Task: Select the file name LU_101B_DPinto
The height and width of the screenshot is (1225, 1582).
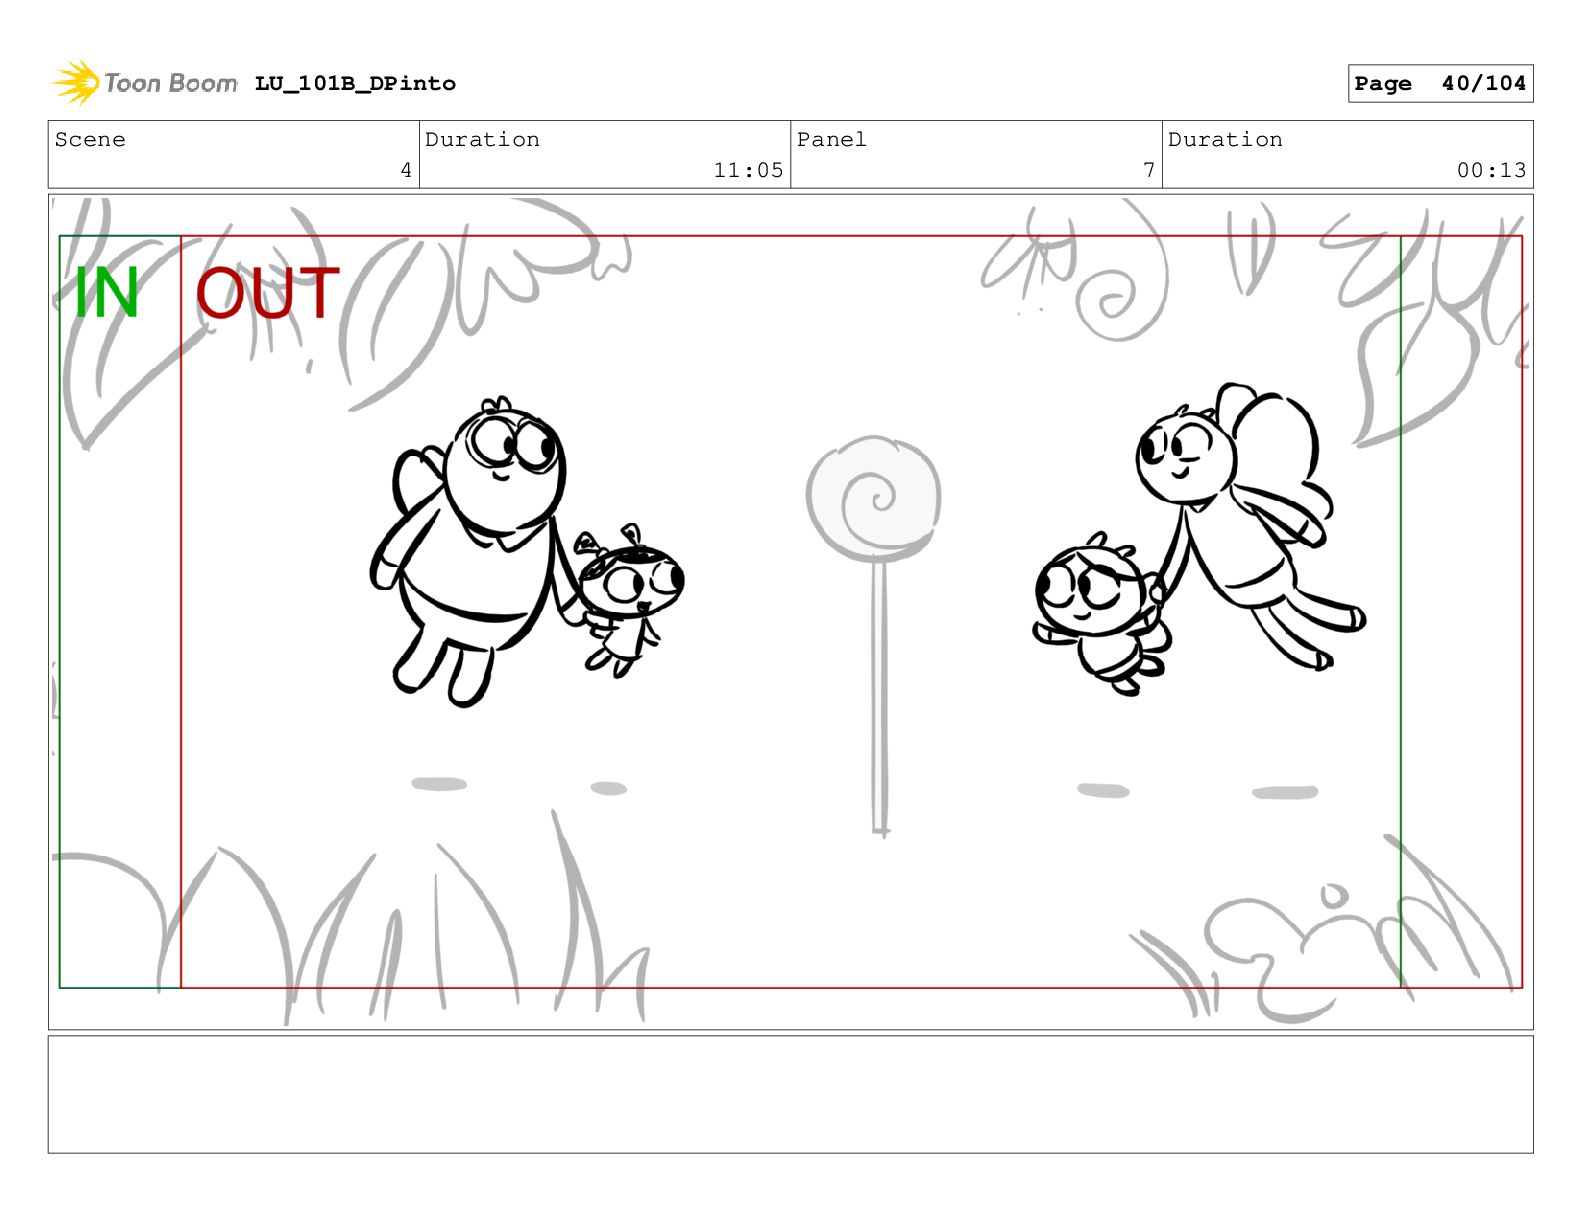Action: click(355, 84)
